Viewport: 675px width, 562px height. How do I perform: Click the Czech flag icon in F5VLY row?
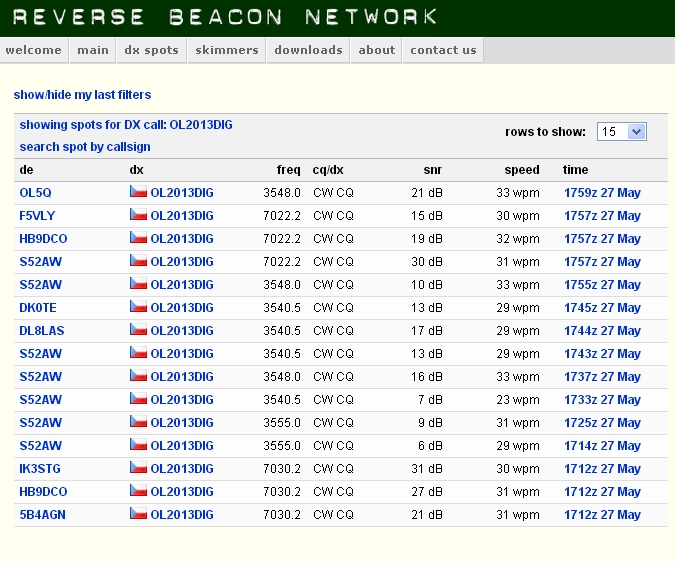pyautogui.click(x=138, y=215)
